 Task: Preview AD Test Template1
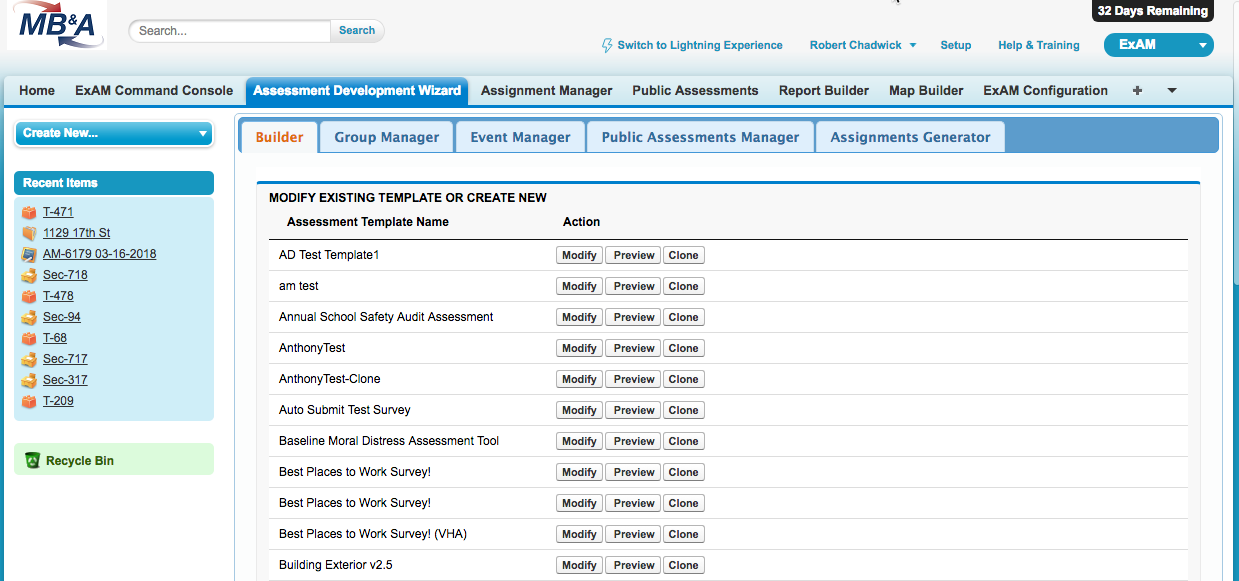click(634, 255)
